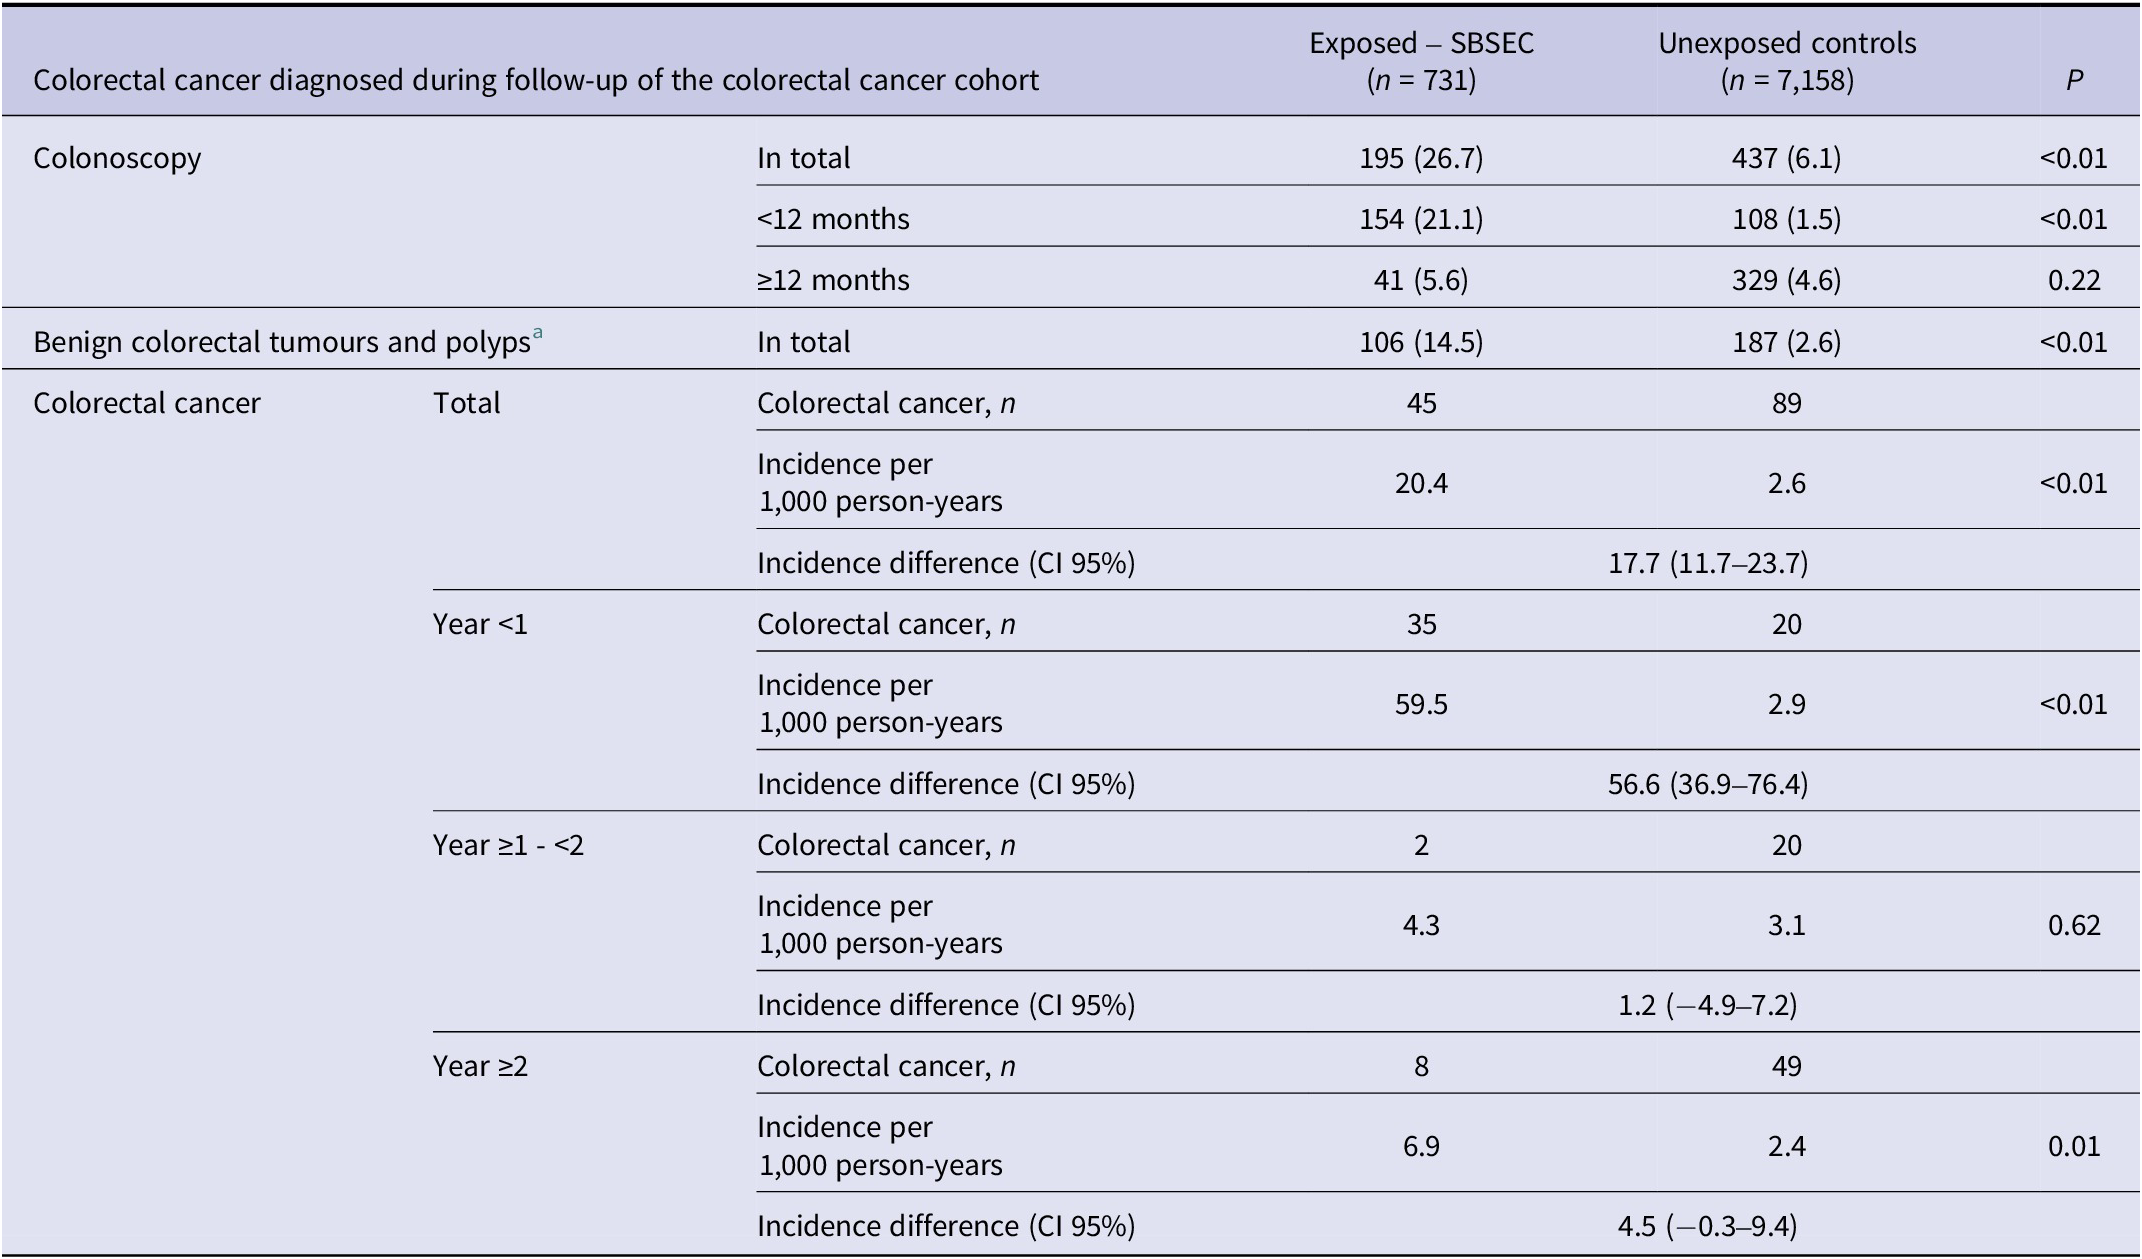Select the Year <1 subgroup label

tap(480, 624)
